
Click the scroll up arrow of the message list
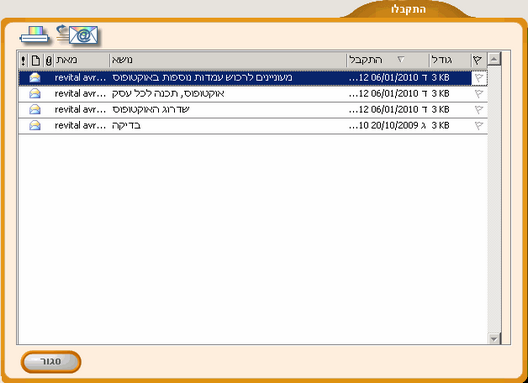(494, 59)
